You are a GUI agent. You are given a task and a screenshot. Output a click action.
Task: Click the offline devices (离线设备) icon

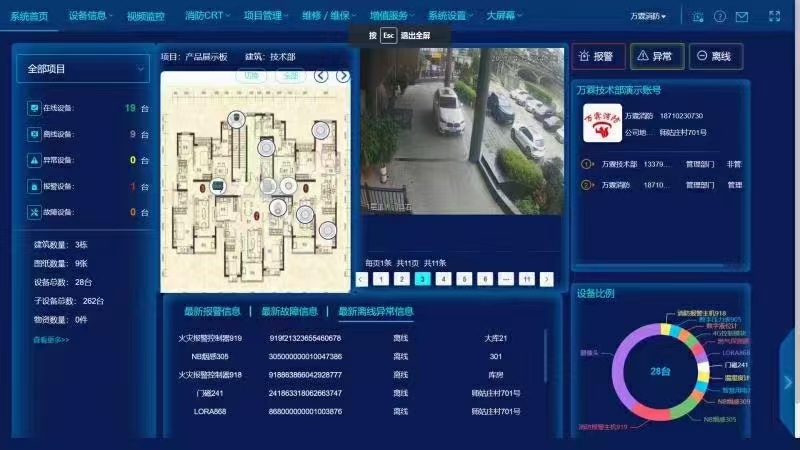(34, 134)
